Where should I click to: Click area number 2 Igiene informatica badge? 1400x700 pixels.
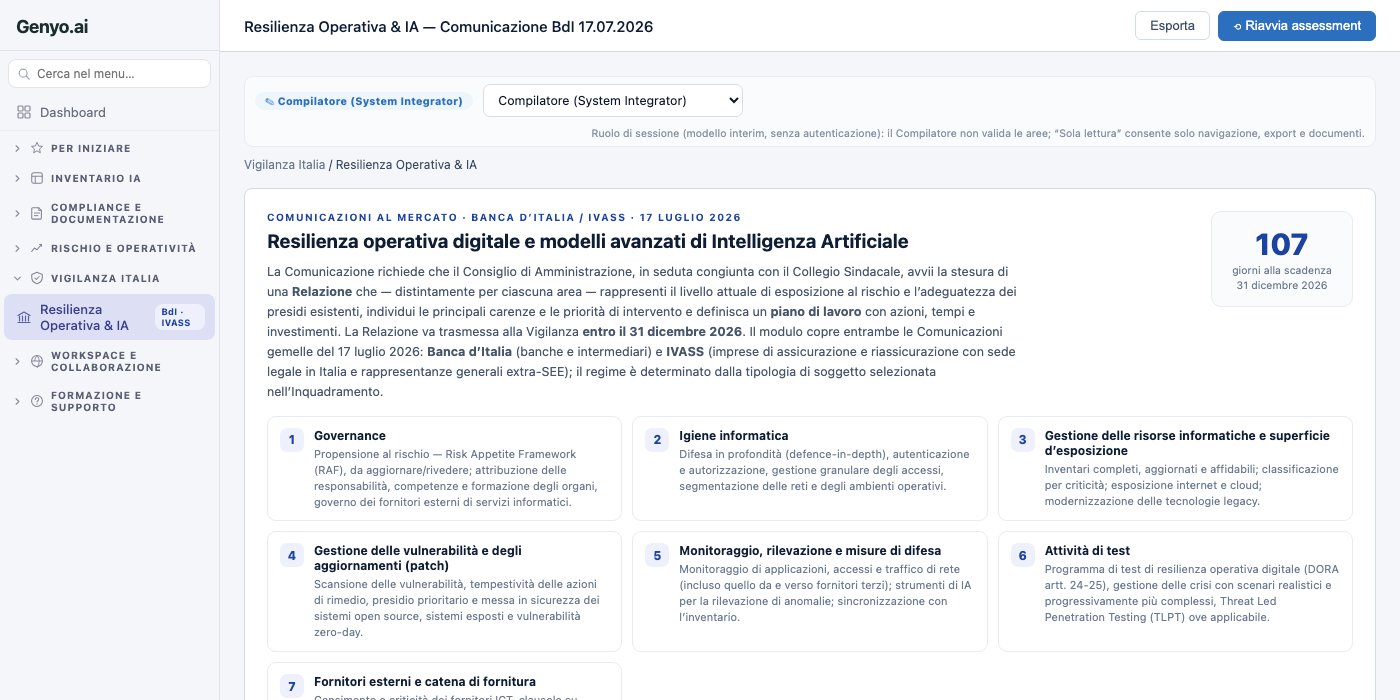(x=657, y=440)
